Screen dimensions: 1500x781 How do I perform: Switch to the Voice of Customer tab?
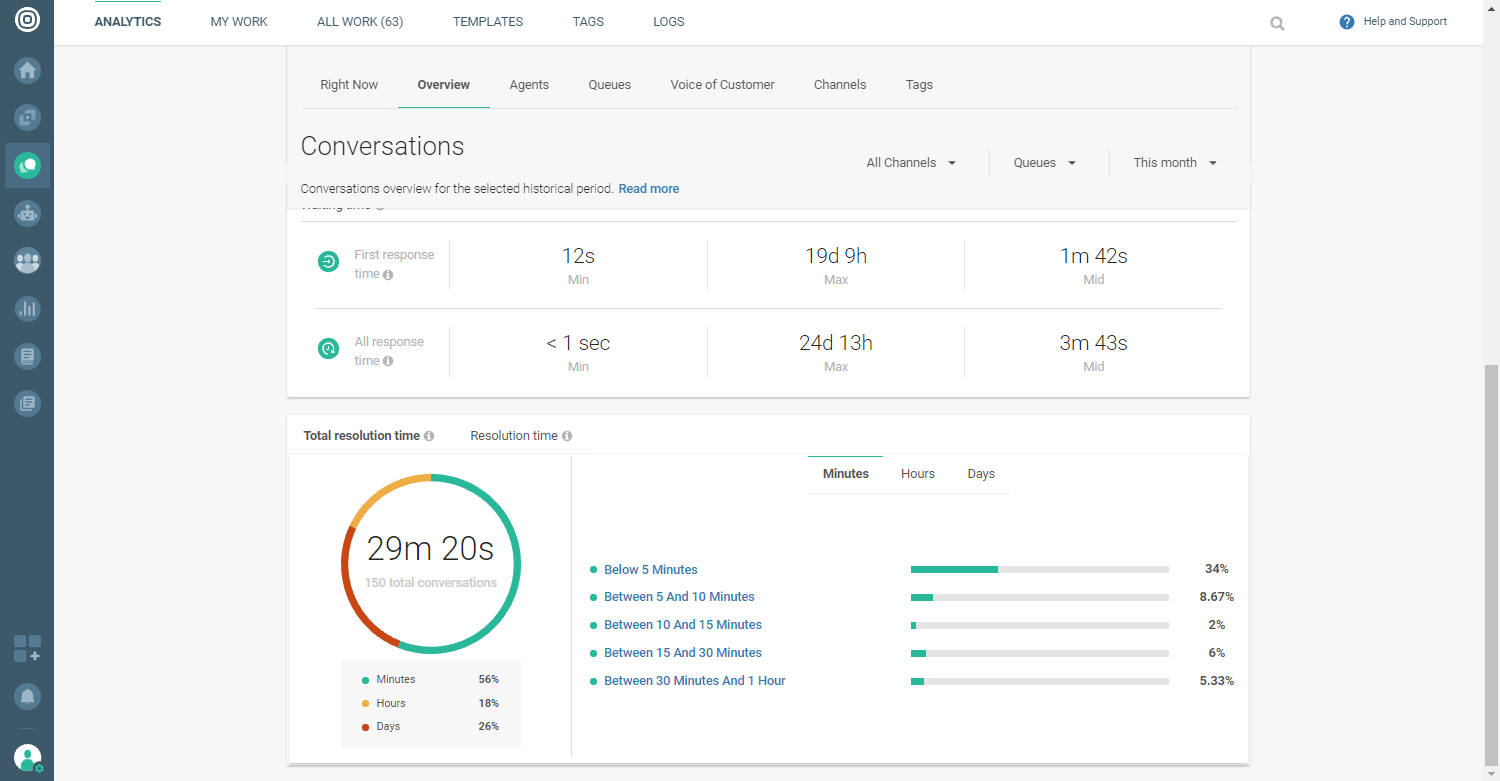(x=722, y=85)
